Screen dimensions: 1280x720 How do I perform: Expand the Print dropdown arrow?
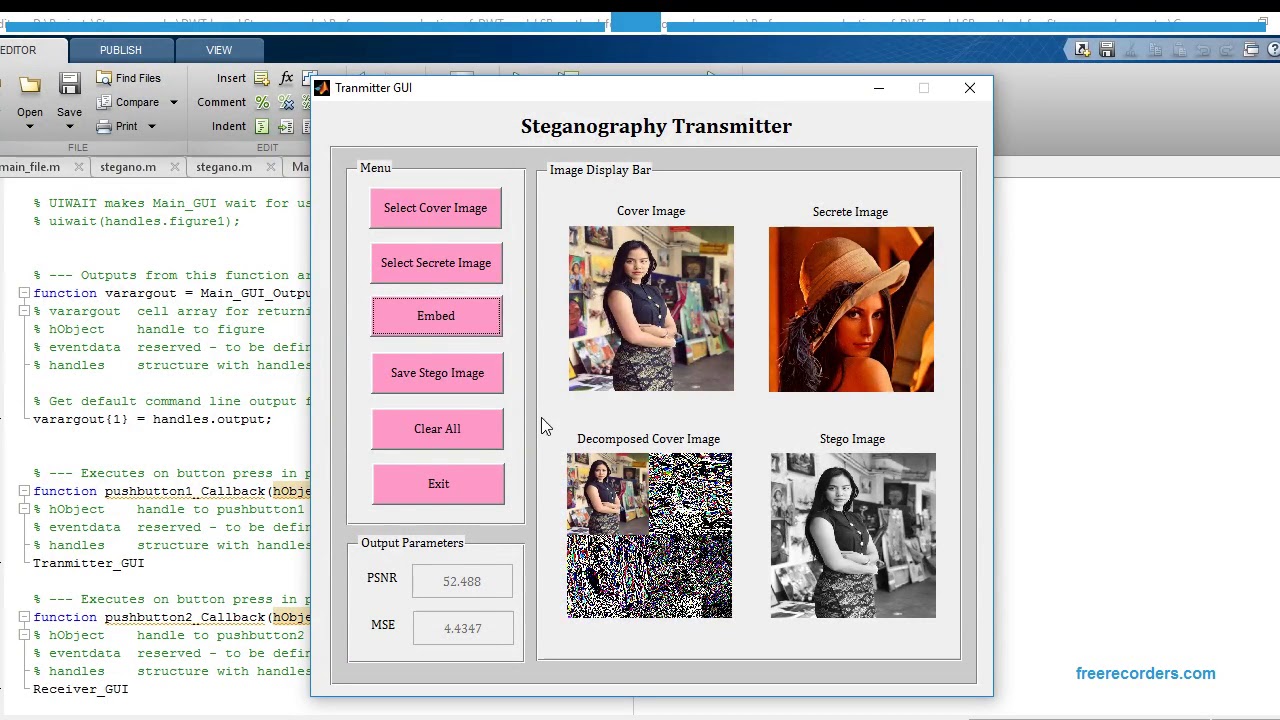(x=152, y=126)
